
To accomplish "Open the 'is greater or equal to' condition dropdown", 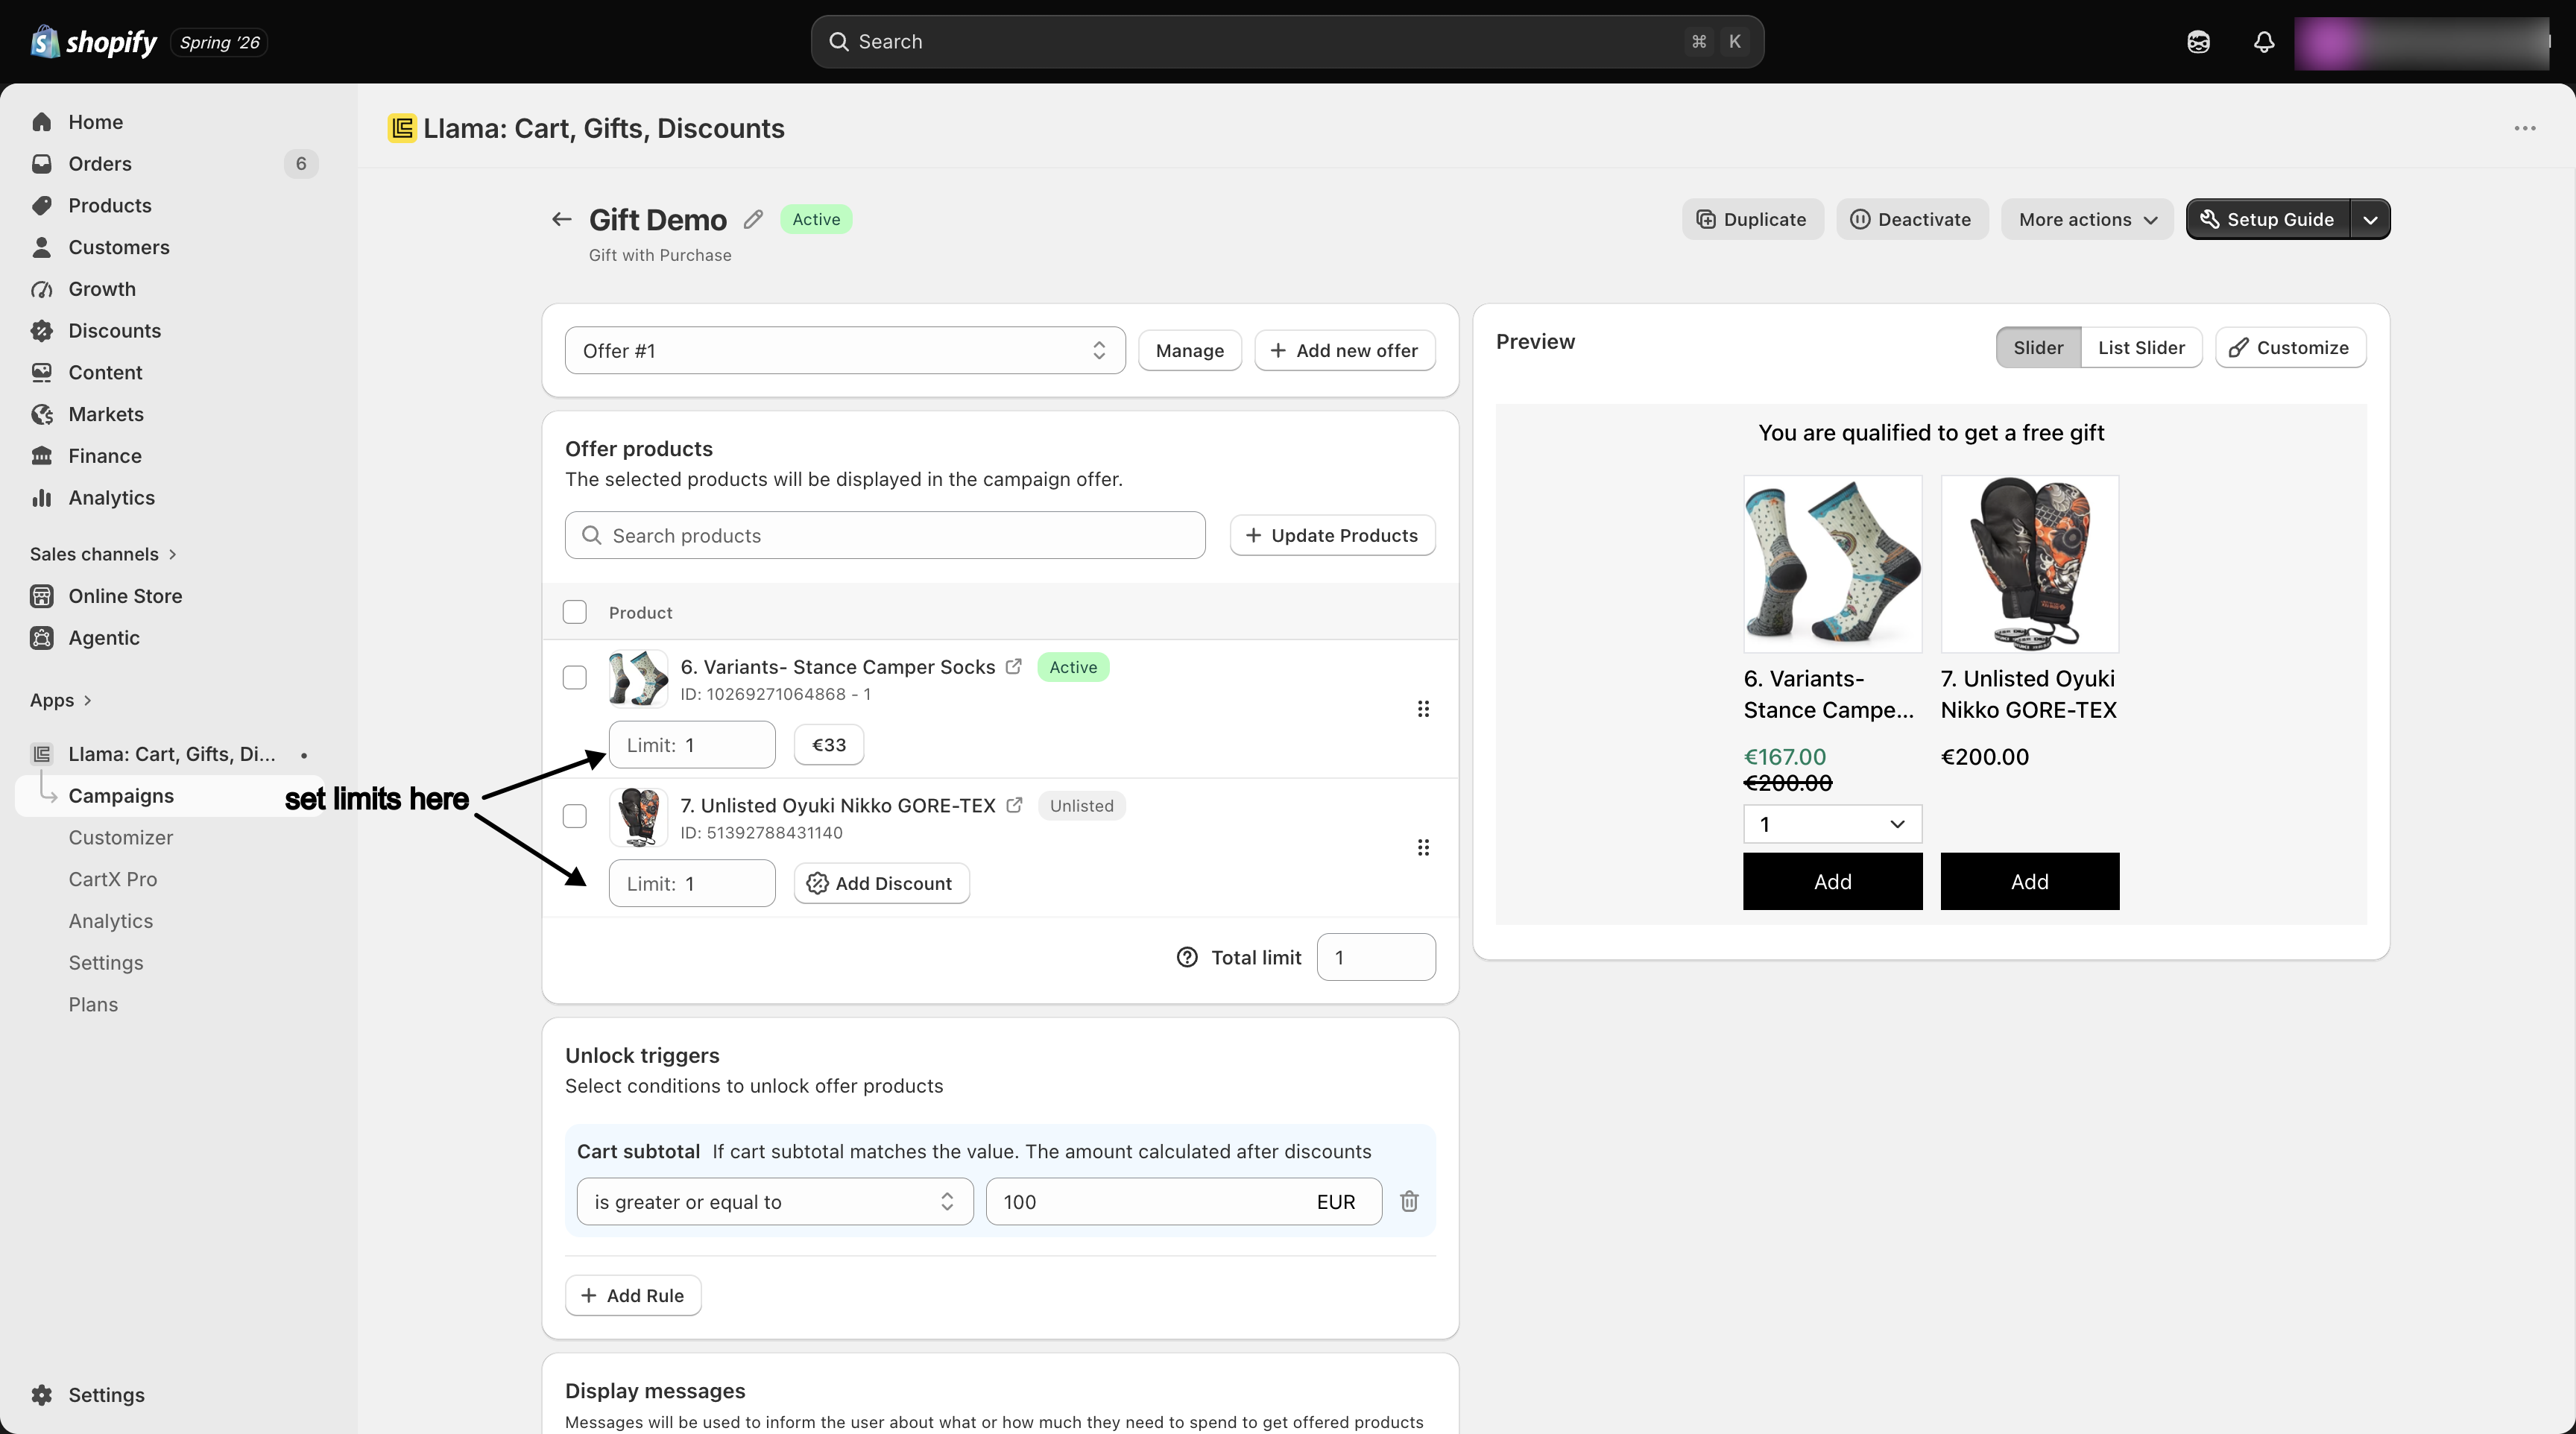I will pos(775,1201).
